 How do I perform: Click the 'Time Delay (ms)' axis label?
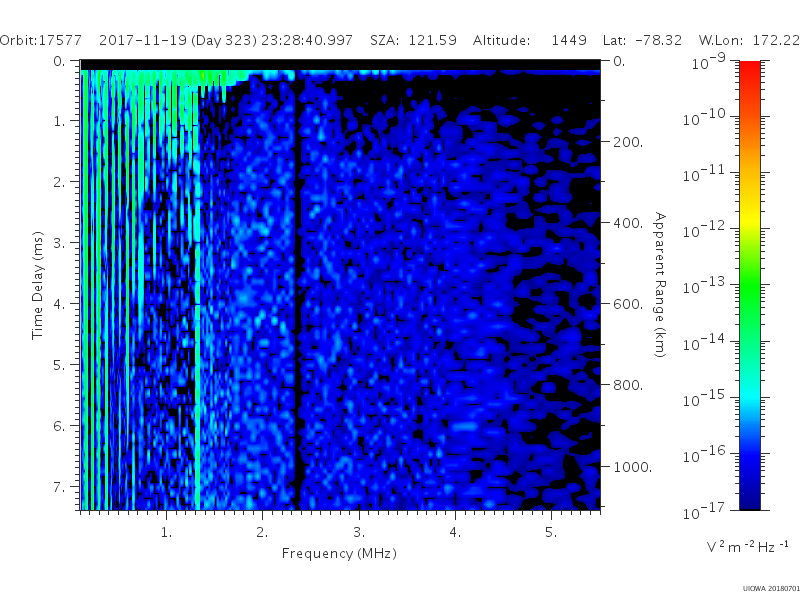click(x=37, y=285)
